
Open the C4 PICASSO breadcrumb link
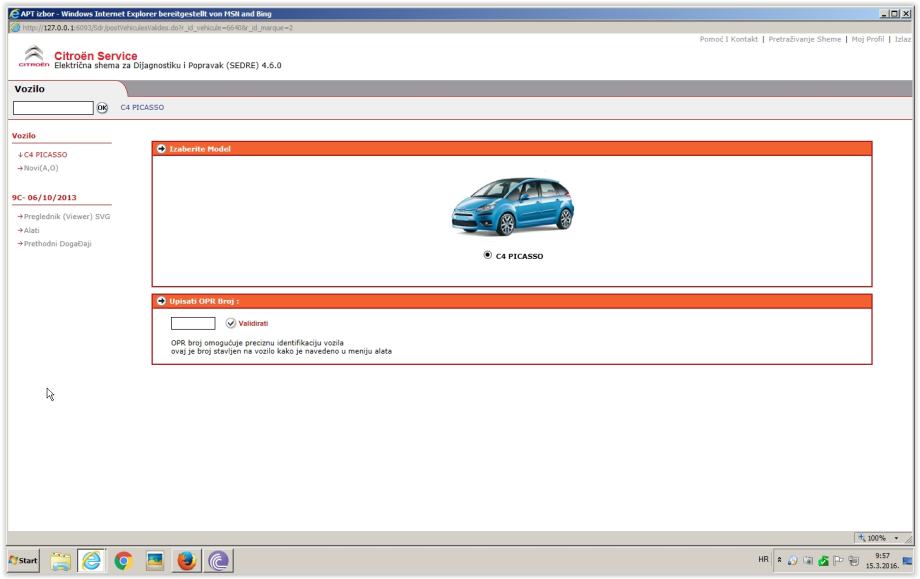click(x=142, y=107)
